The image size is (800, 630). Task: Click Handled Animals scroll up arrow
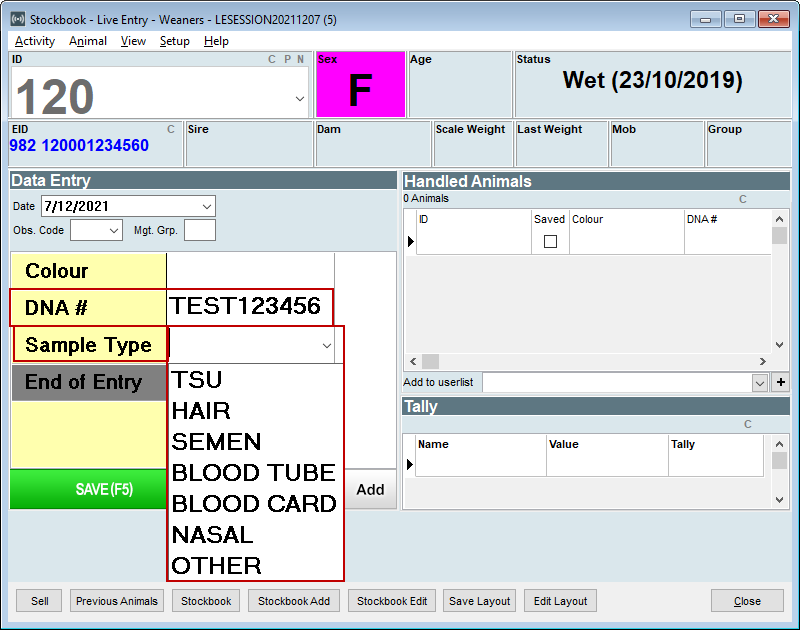[x=779, y=219]
